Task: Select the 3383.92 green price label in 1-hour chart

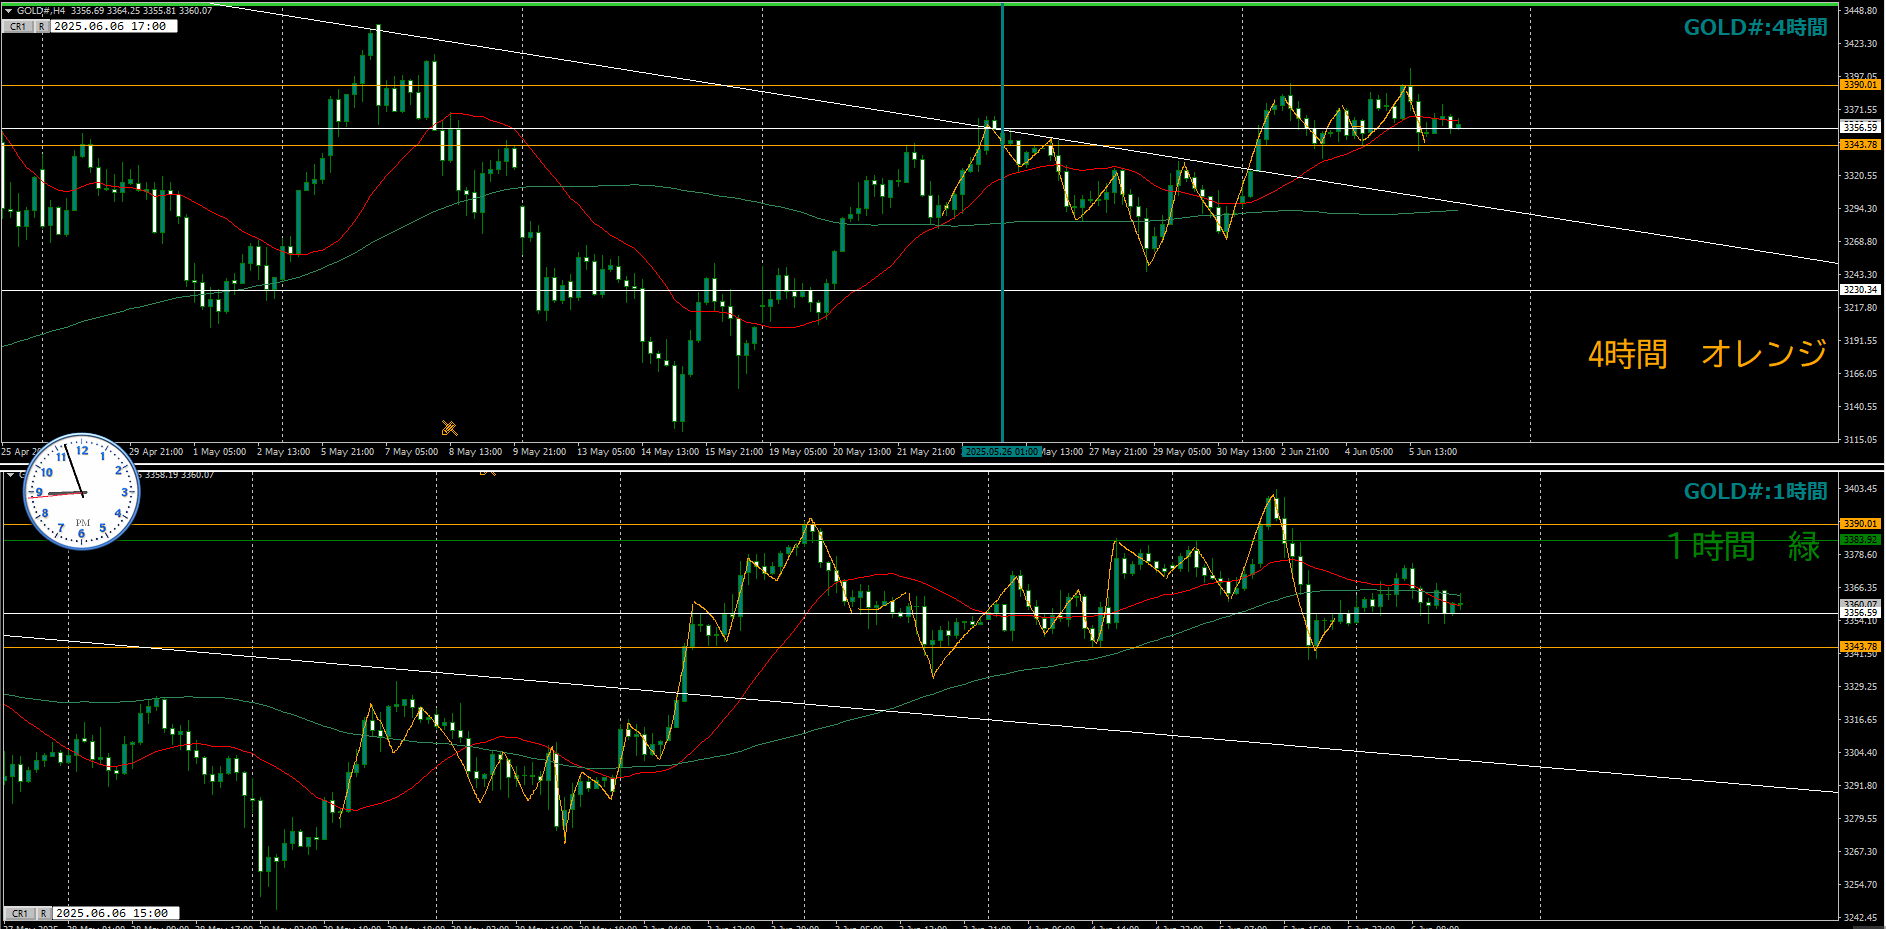Action: [1860, 540]
